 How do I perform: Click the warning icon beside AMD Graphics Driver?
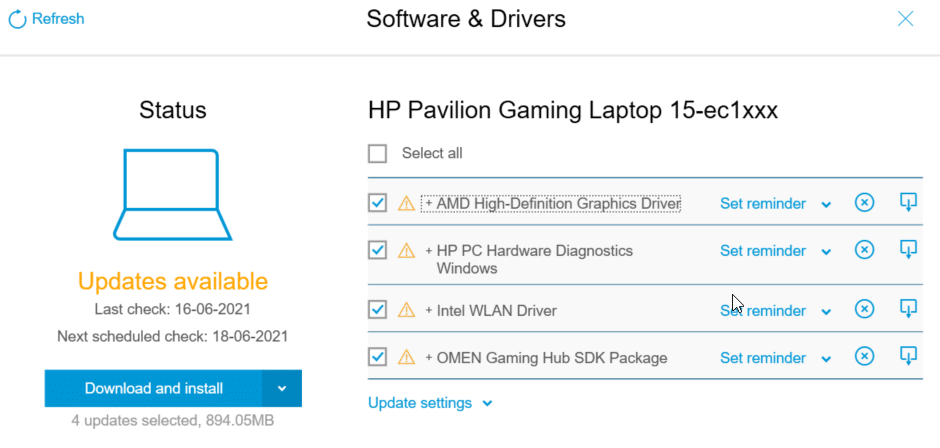coord(406,203)
